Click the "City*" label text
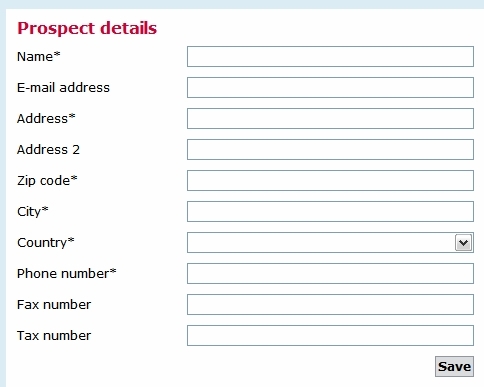Screen dimensions: 484x387 click(33, 212)
